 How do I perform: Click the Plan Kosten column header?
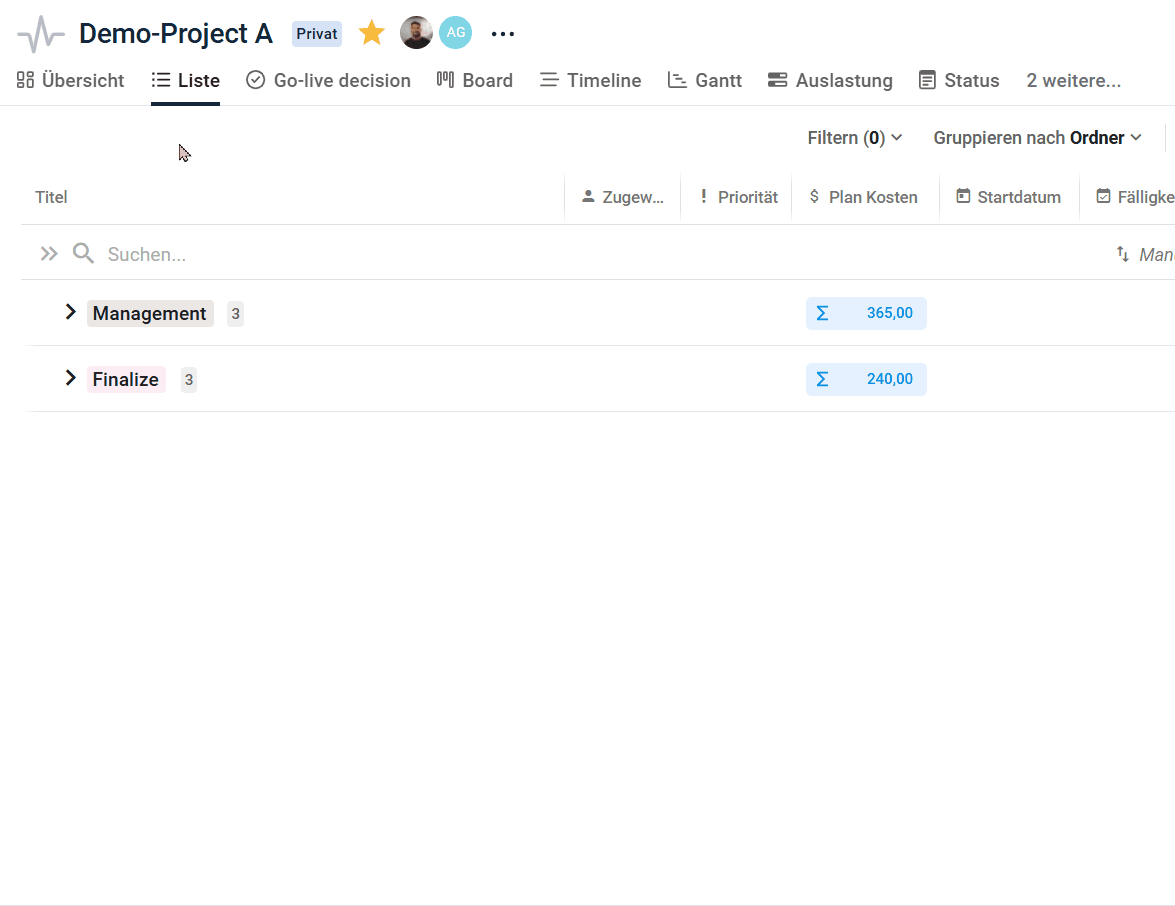click(864, 197)
